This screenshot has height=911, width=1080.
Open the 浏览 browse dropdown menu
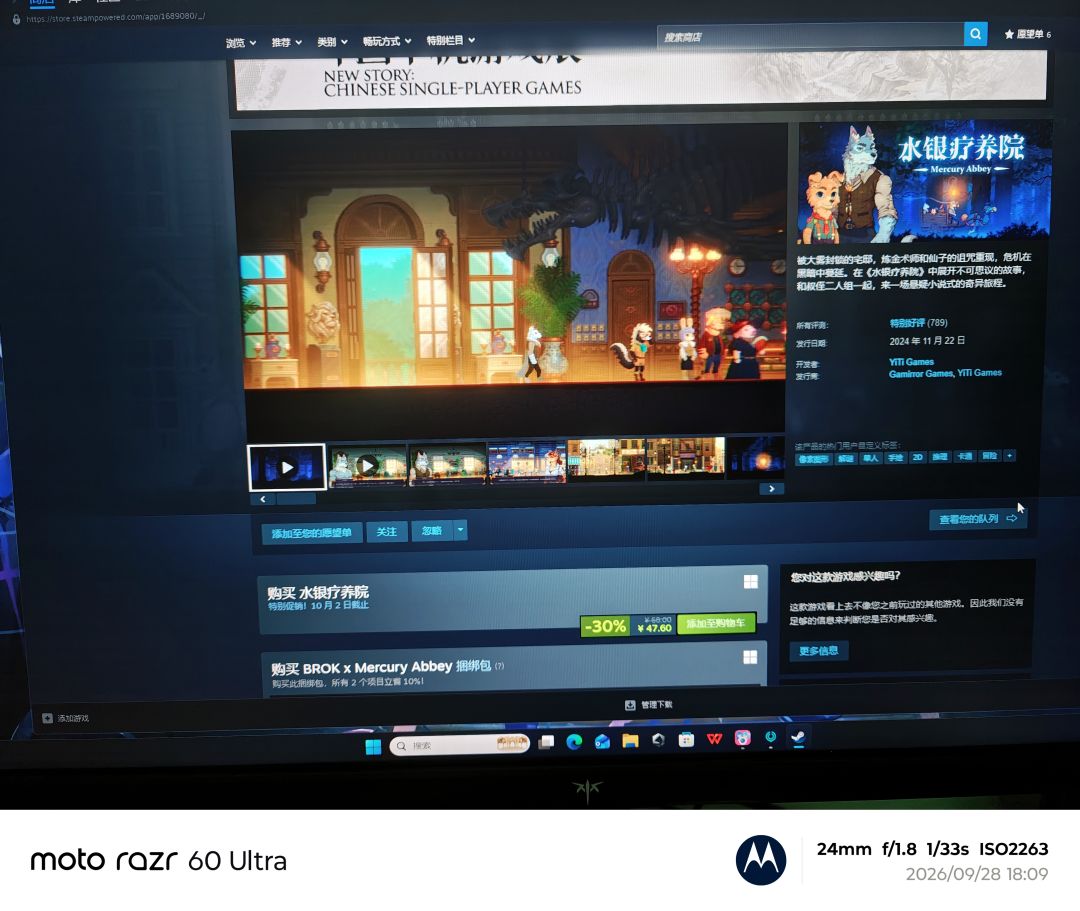[x=240, y=43]
